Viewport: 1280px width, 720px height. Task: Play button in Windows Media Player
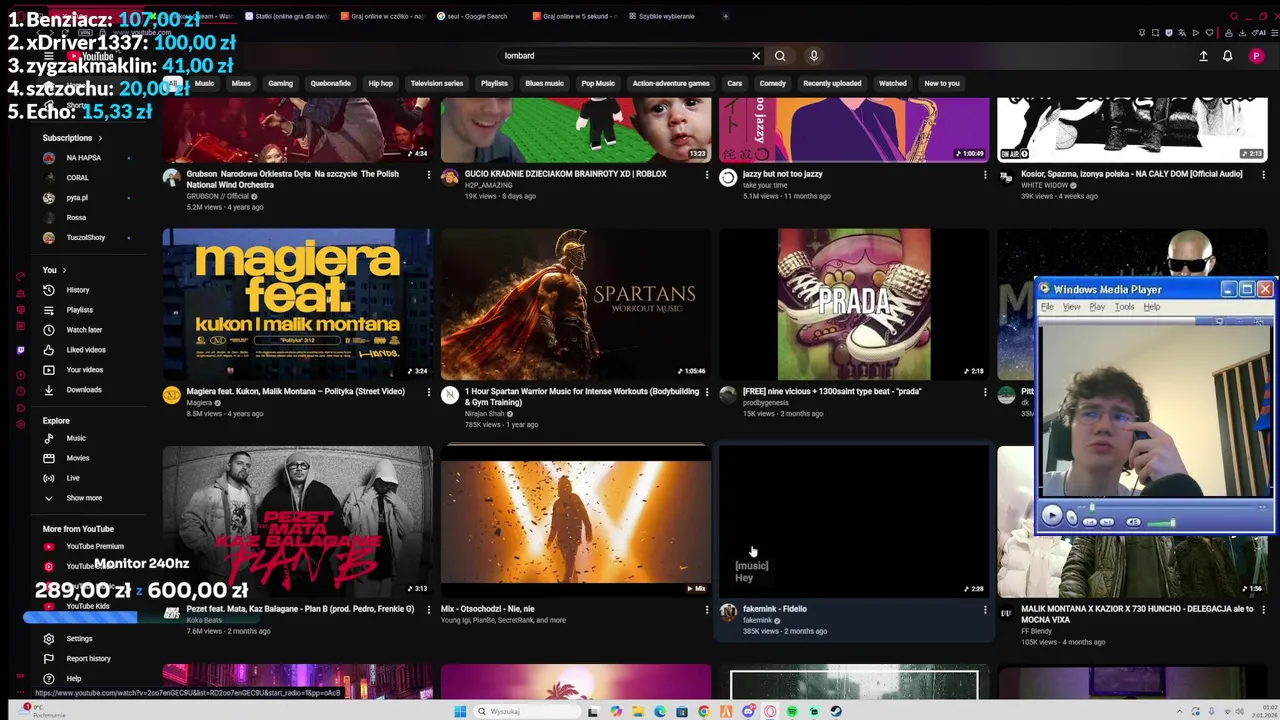1051,516
